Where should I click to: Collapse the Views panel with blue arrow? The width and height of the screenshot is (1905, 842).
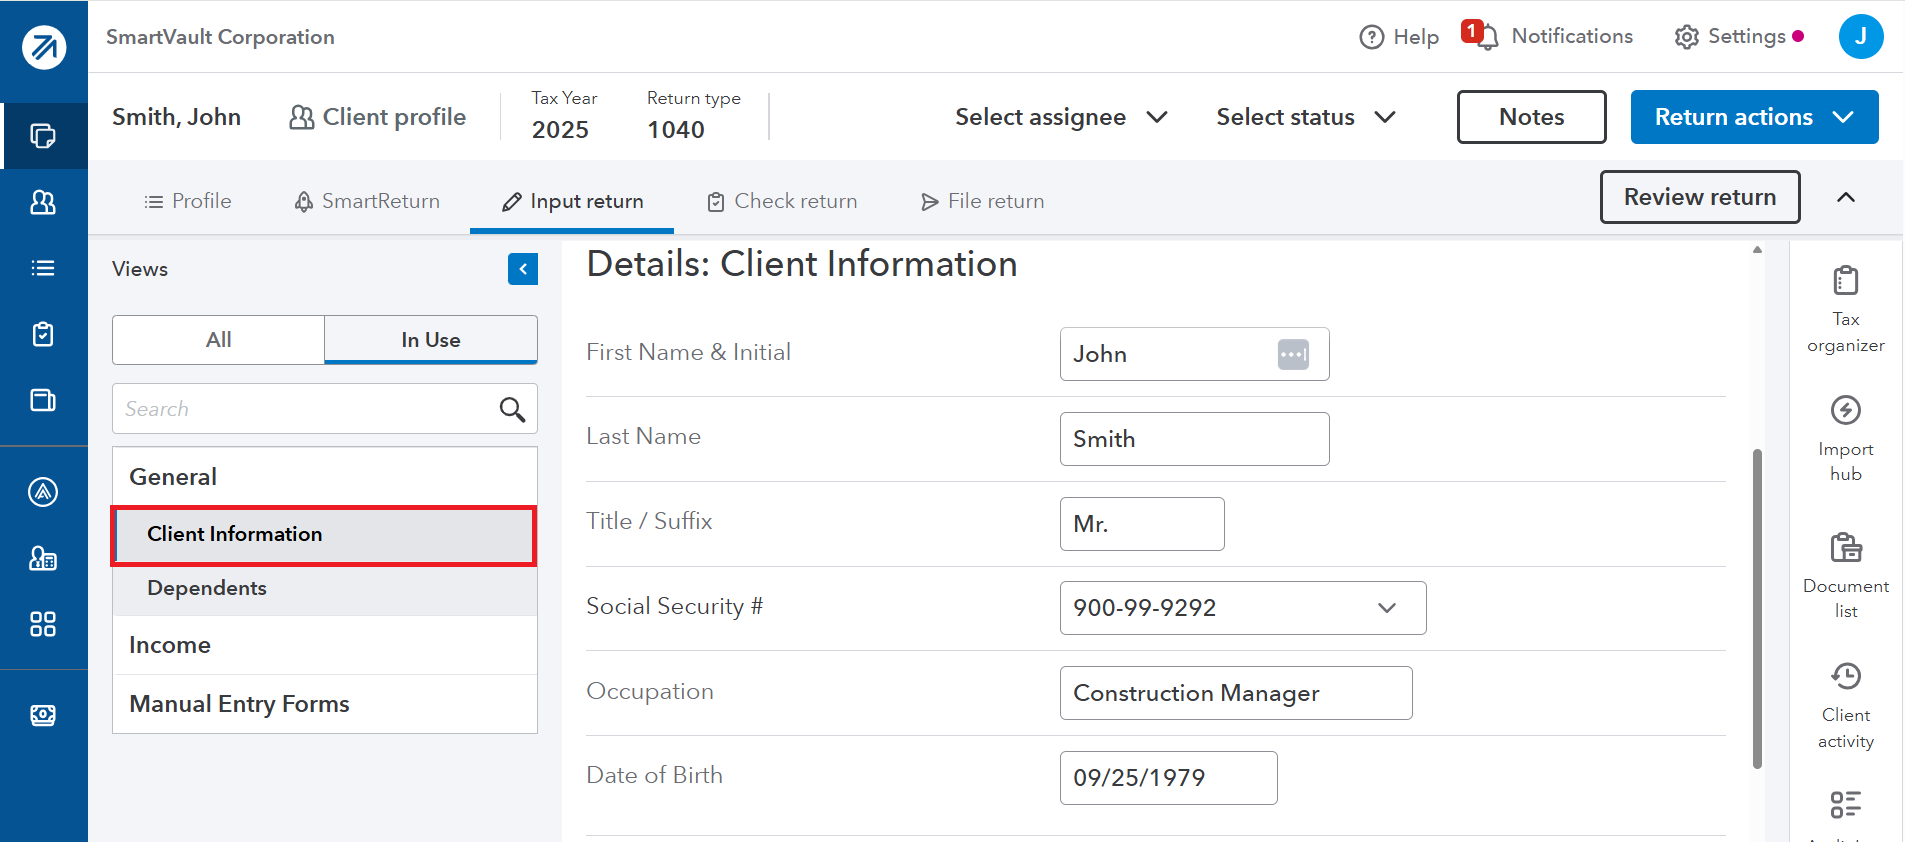tap(523, 269)
